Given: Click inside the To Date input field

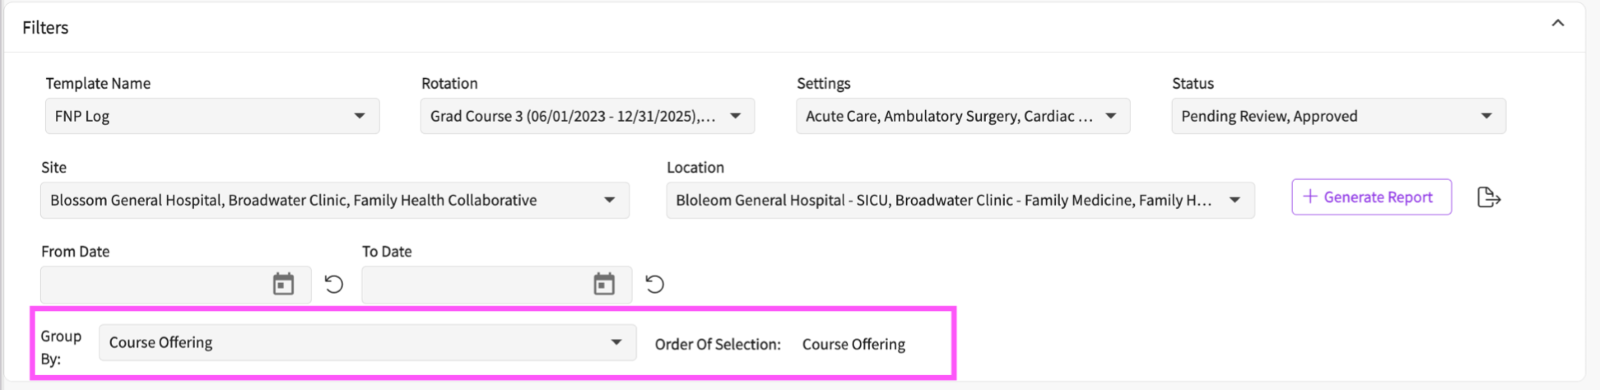Looking at the screenshot, I should (476, 285).
